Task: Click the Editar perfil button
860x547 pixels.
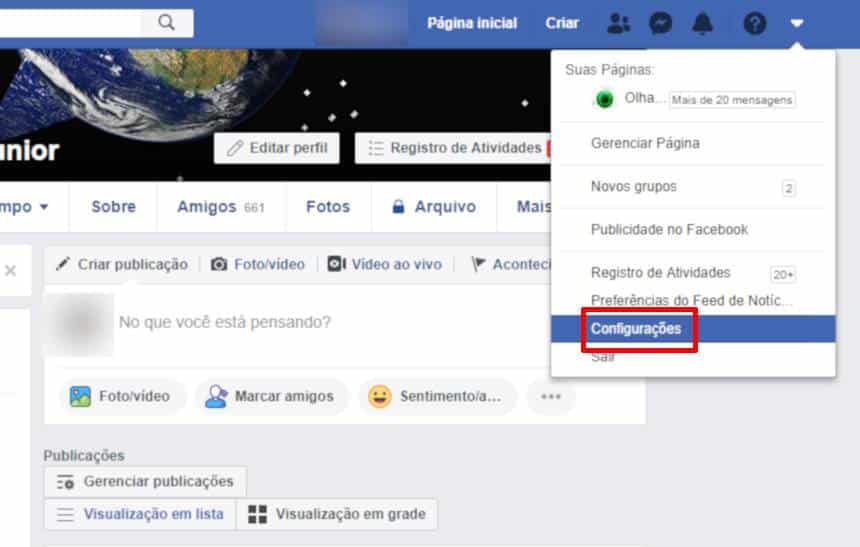Action: click(276, 148)
